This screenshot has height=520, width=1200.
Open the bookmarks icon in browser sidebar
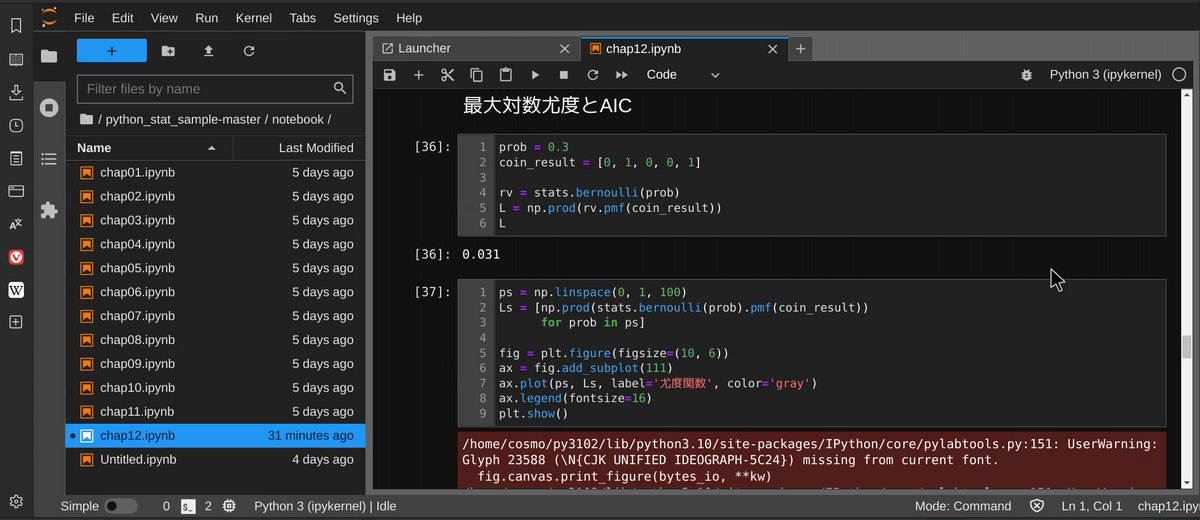tap(16, 26)
